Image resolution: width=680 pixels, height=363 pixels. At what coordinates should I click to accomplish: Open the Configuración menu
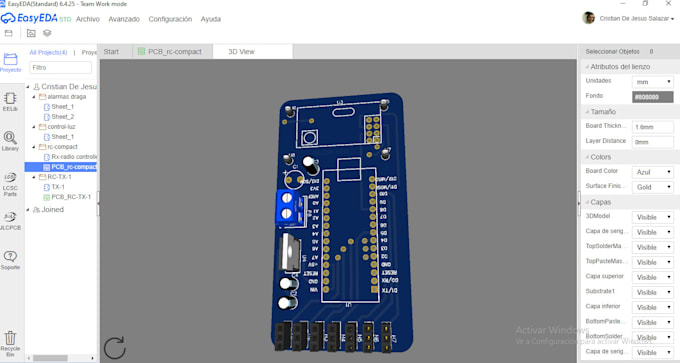pyautogui.click(x=170, y=19)
